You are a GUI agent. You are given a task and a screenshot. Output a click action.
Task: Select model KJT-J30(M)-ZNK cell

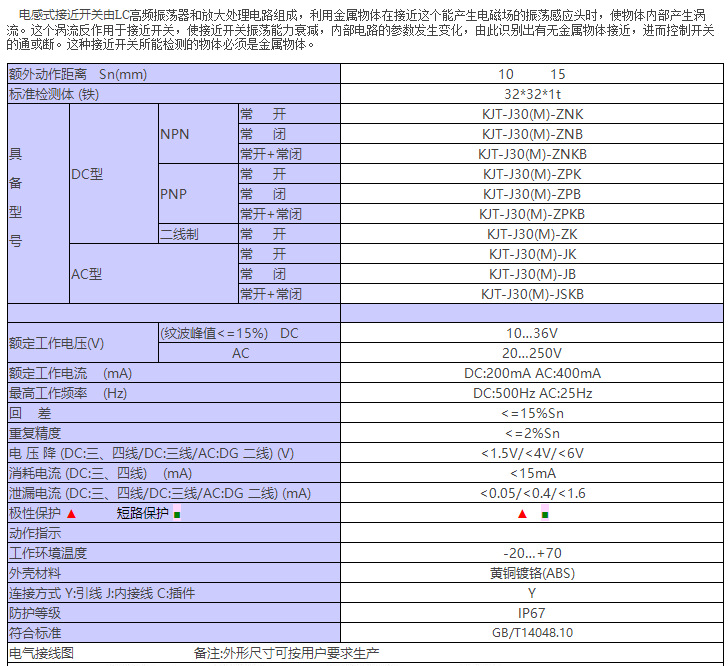click(532, 114)
